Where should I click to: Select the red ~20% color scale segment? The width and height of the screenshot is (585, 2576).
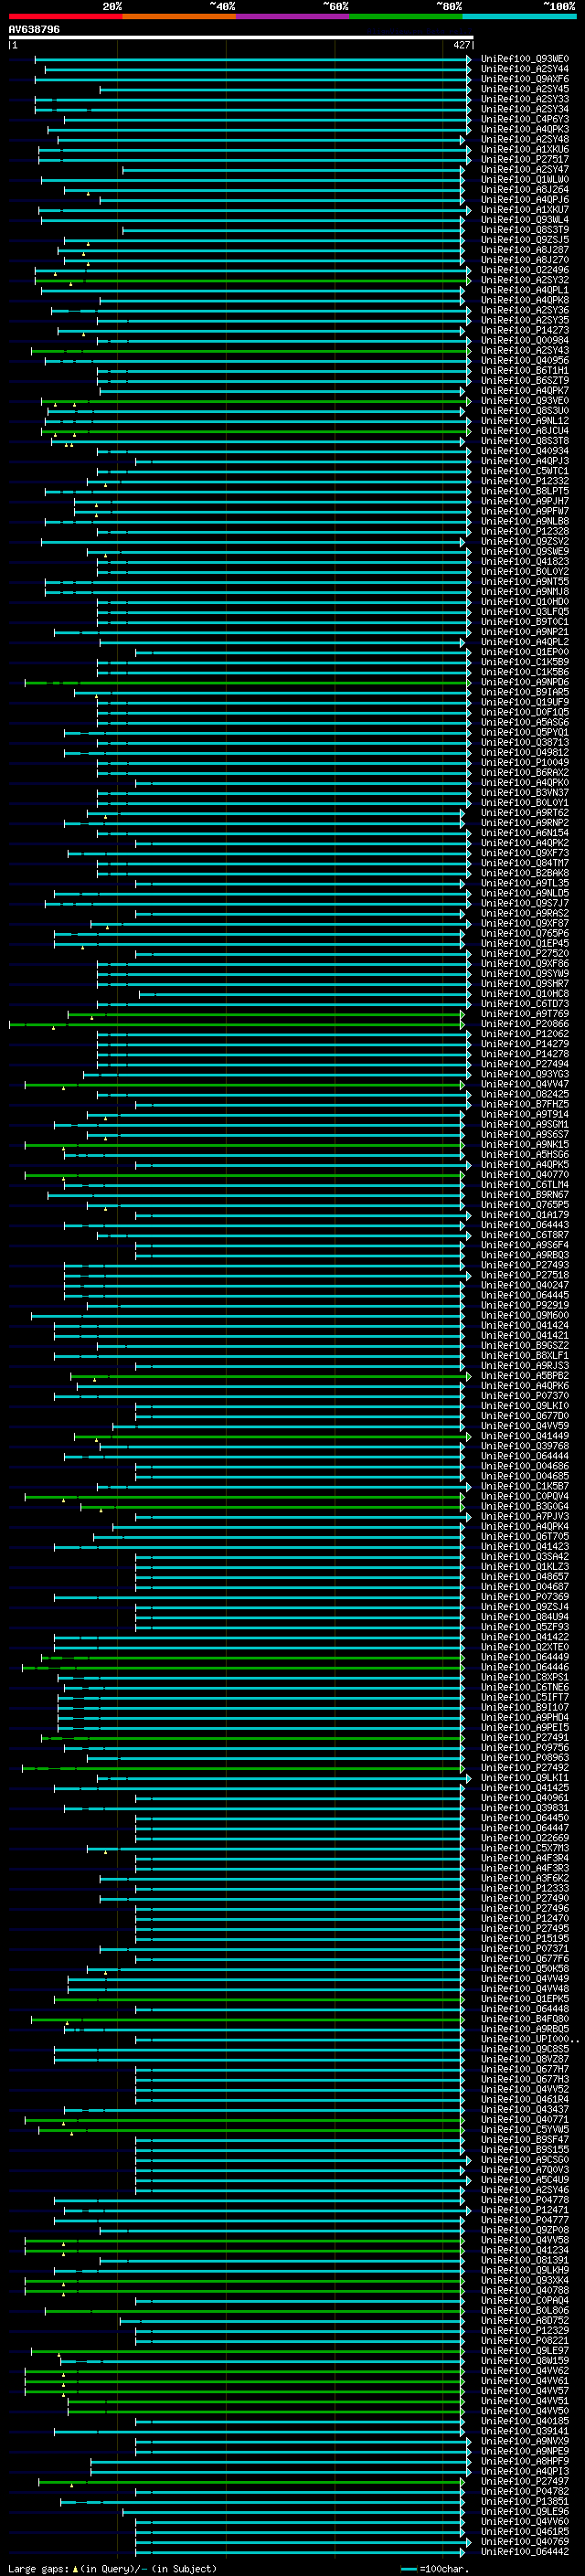pyautogui.click(x=65, y=16)
